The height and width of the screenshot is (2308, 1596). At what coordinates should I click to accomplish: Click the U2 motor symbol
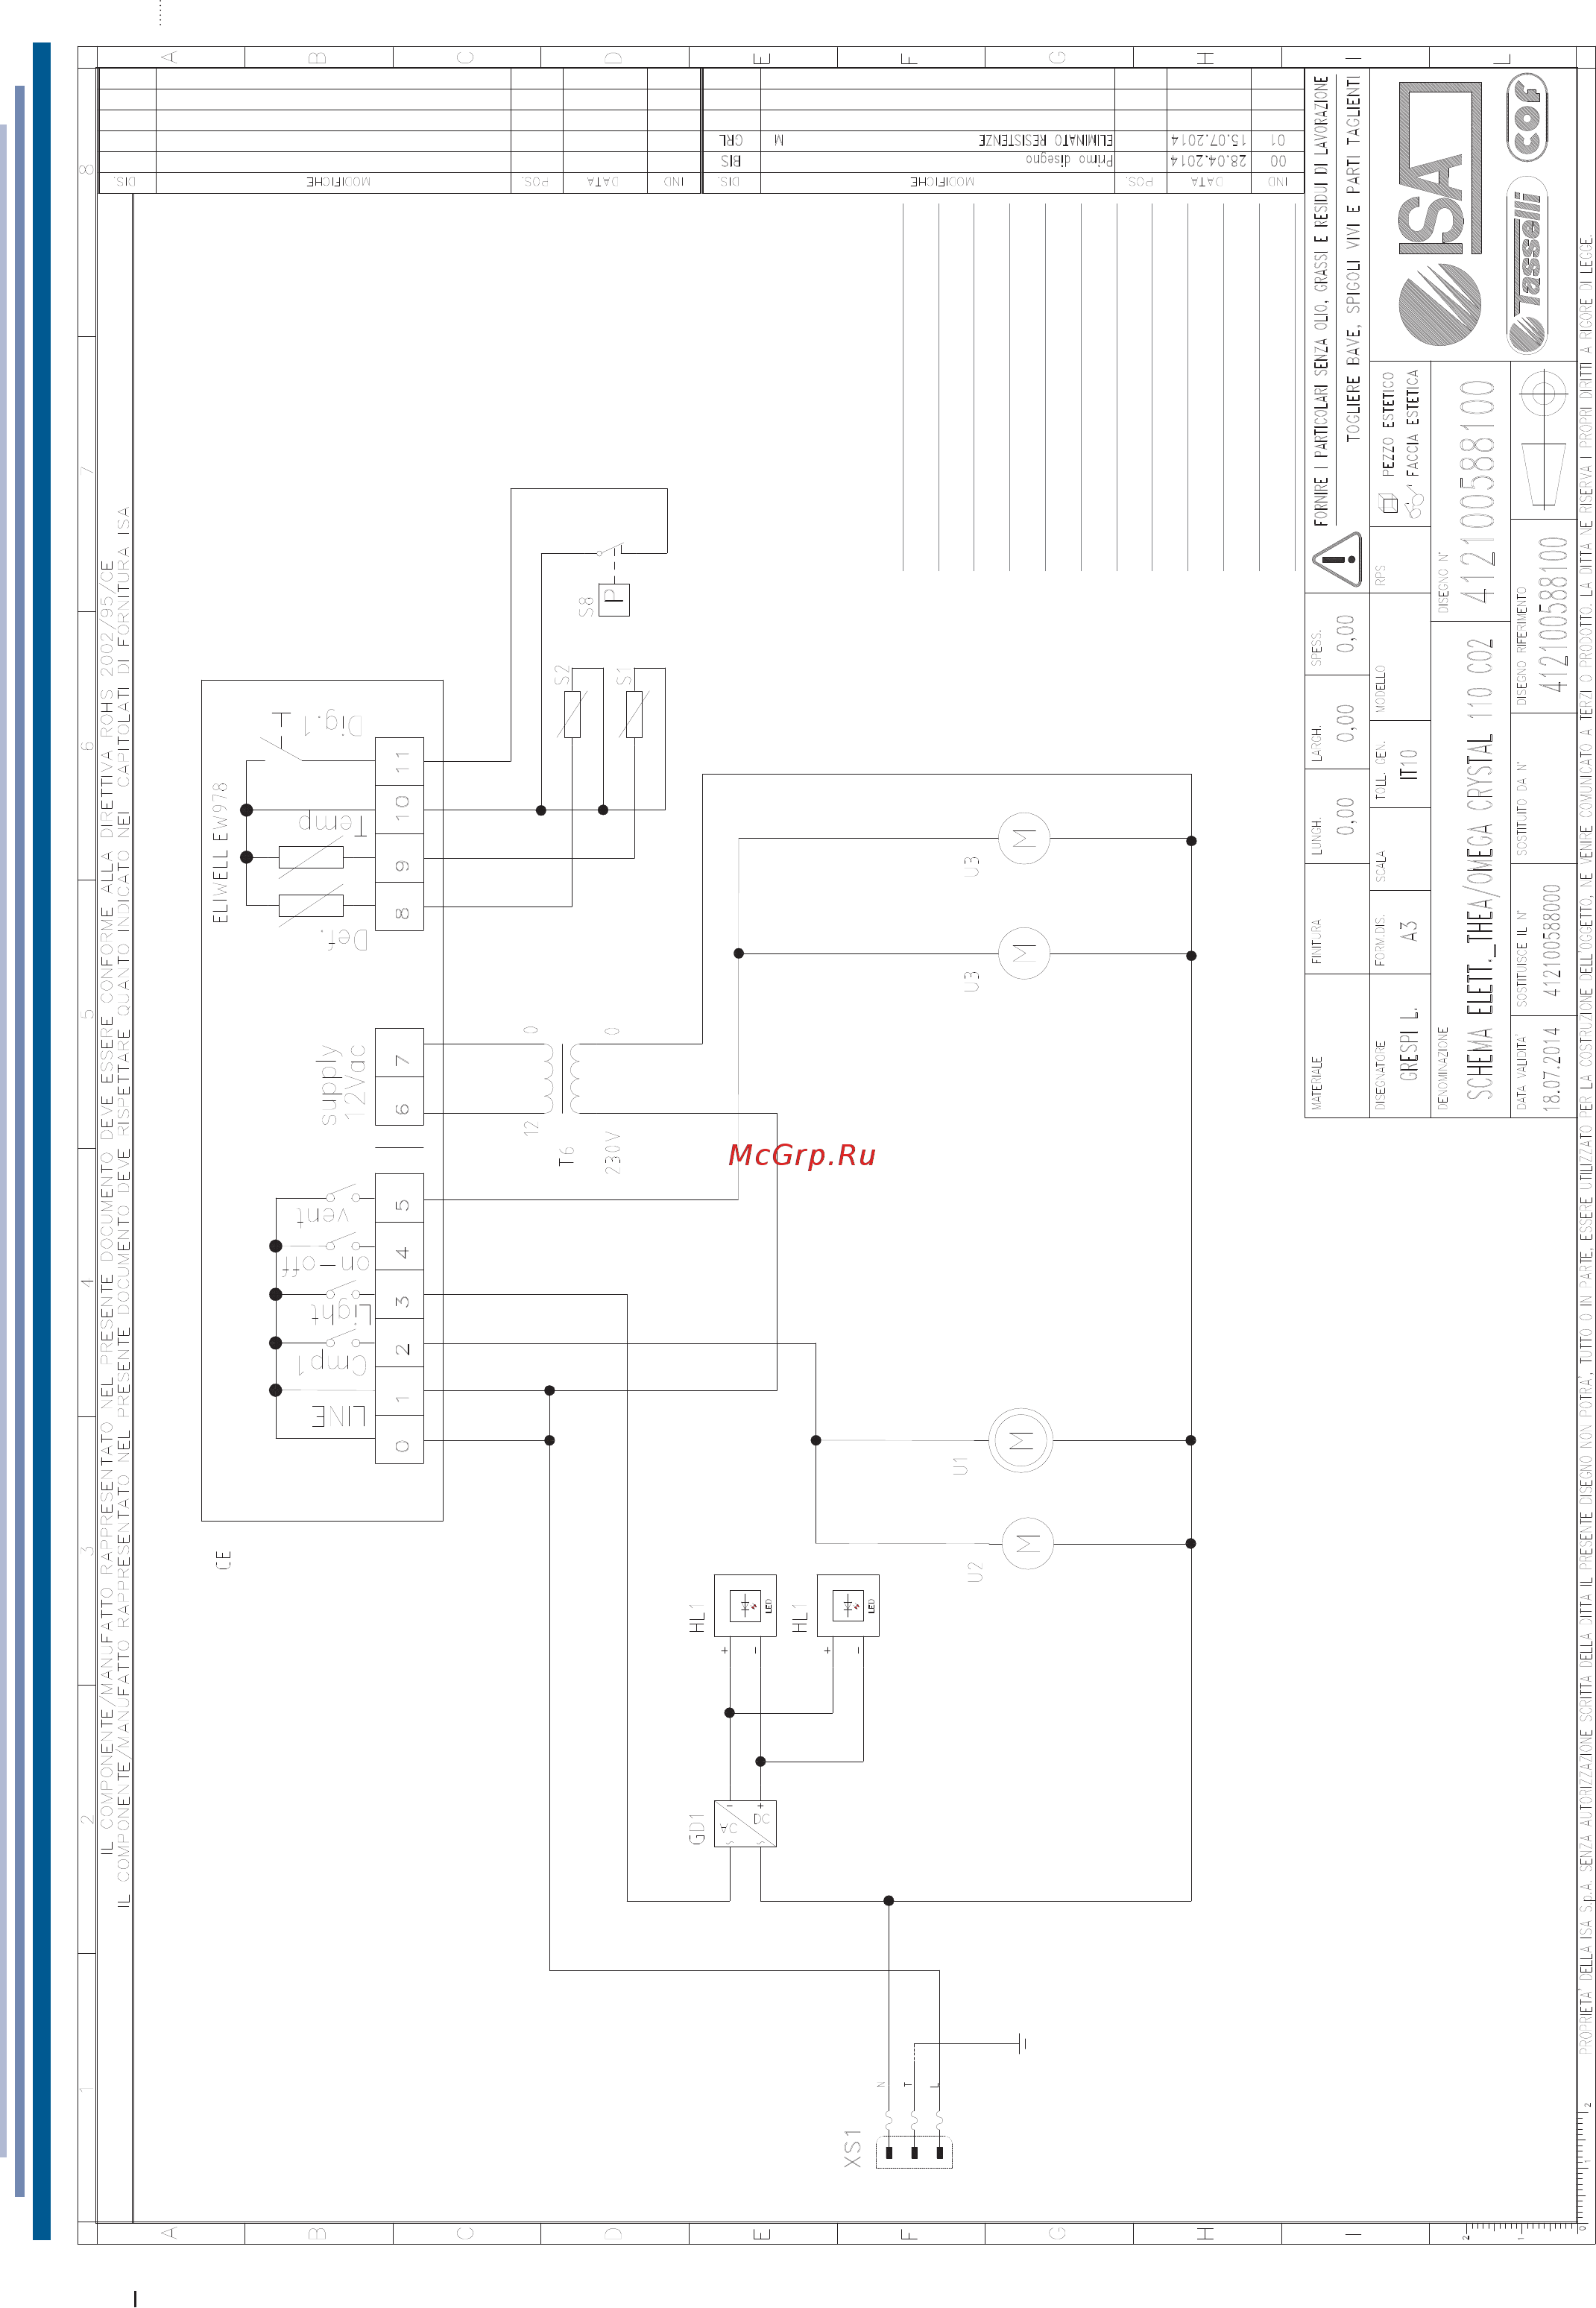1027,1543
